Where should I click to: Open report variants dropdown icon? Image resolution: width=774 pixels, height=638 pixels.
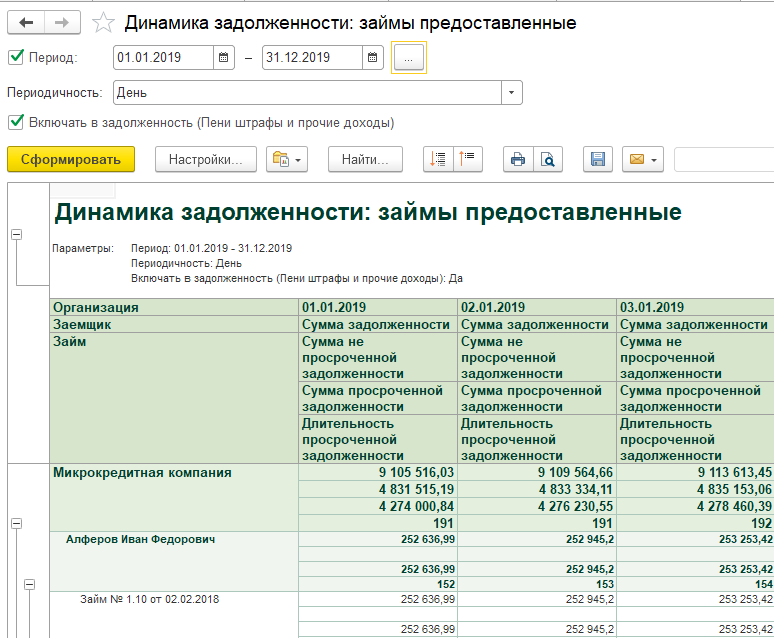click(287, 160)
